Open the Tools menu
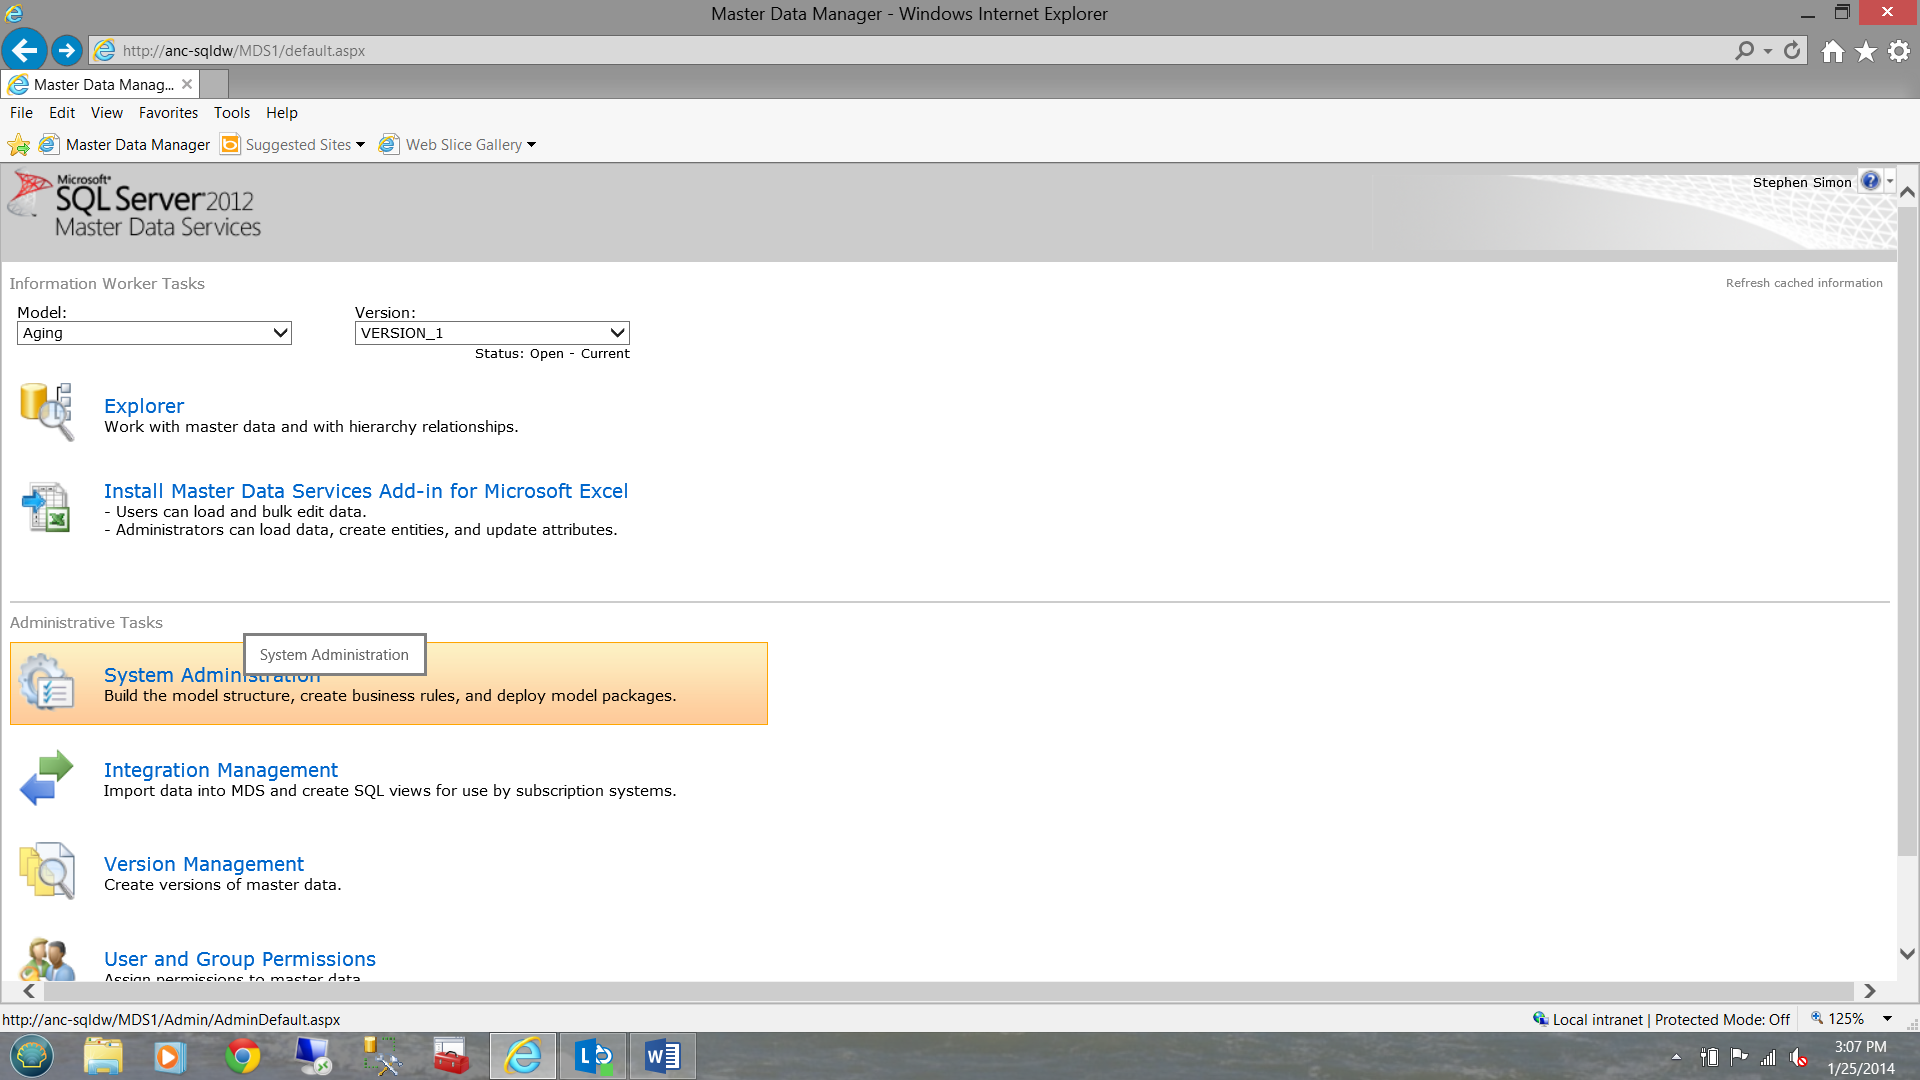 (231, 113)
